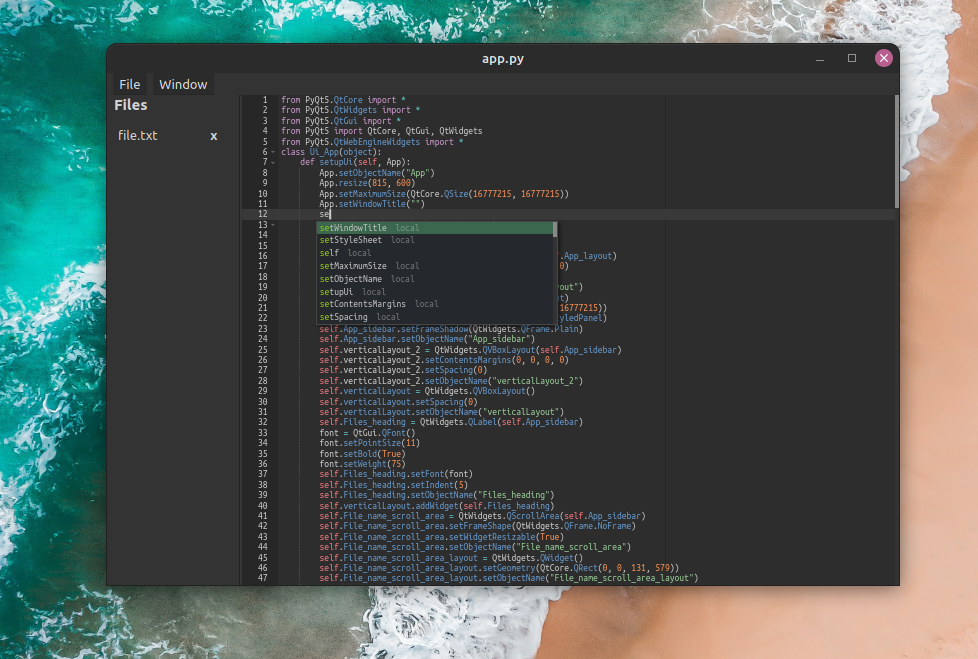Image resolution: width=978 pixels, height=659 pixels.
Task: Choose setWindowTitle in the autocomplete list
Action: click(435, 228)
